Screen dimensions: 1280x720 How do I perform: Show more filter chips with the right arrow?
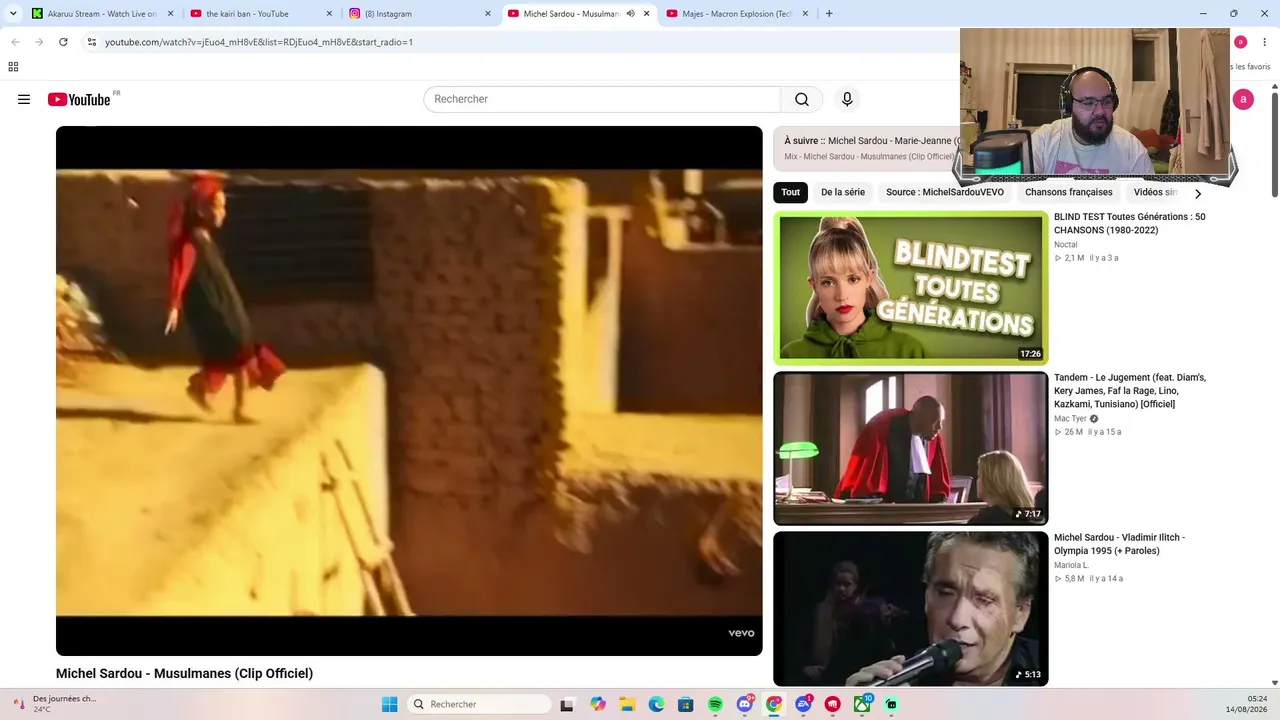pos(1198,193)
